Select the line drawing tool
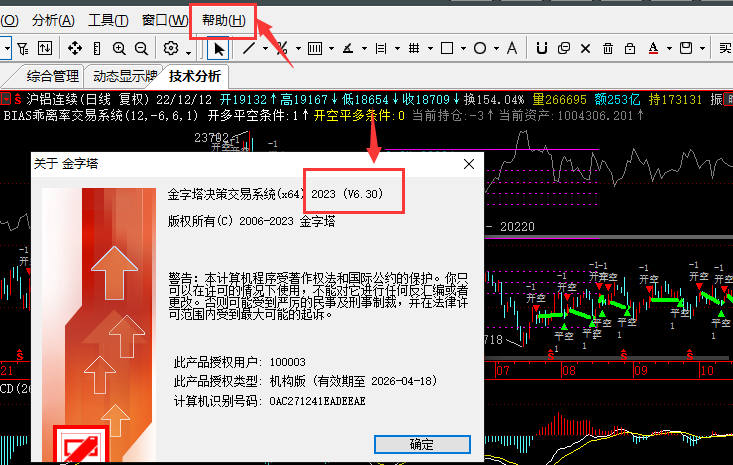 249,48
